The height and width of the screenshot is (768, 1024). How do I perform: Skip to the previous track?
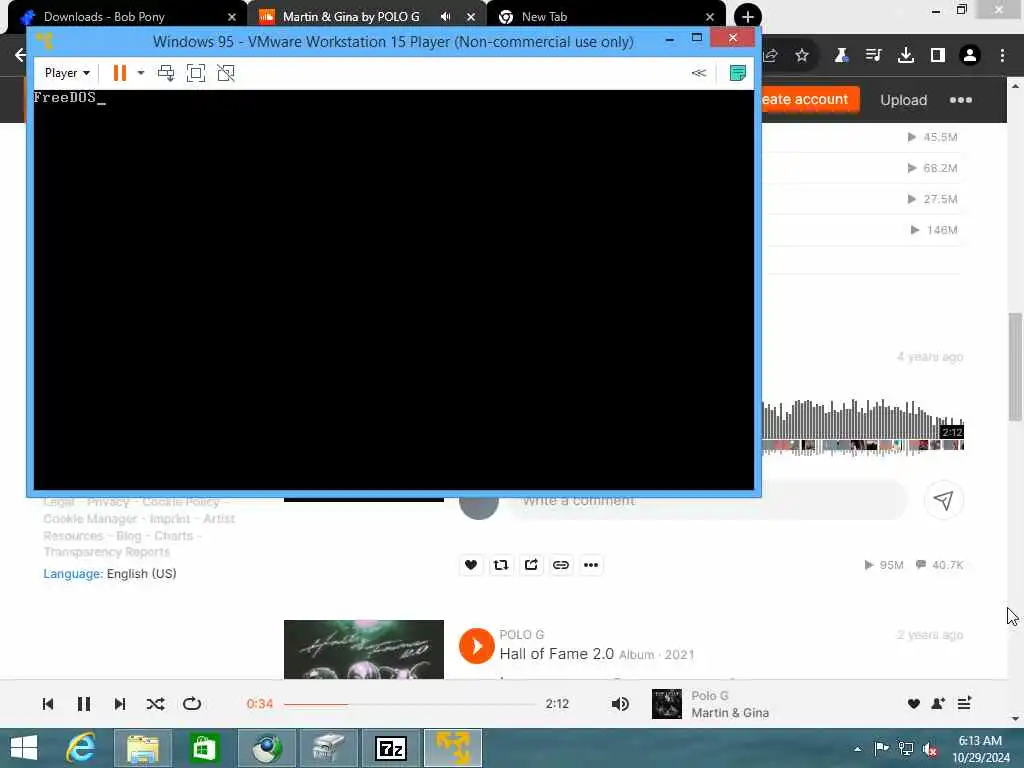[x=48, y=704]
